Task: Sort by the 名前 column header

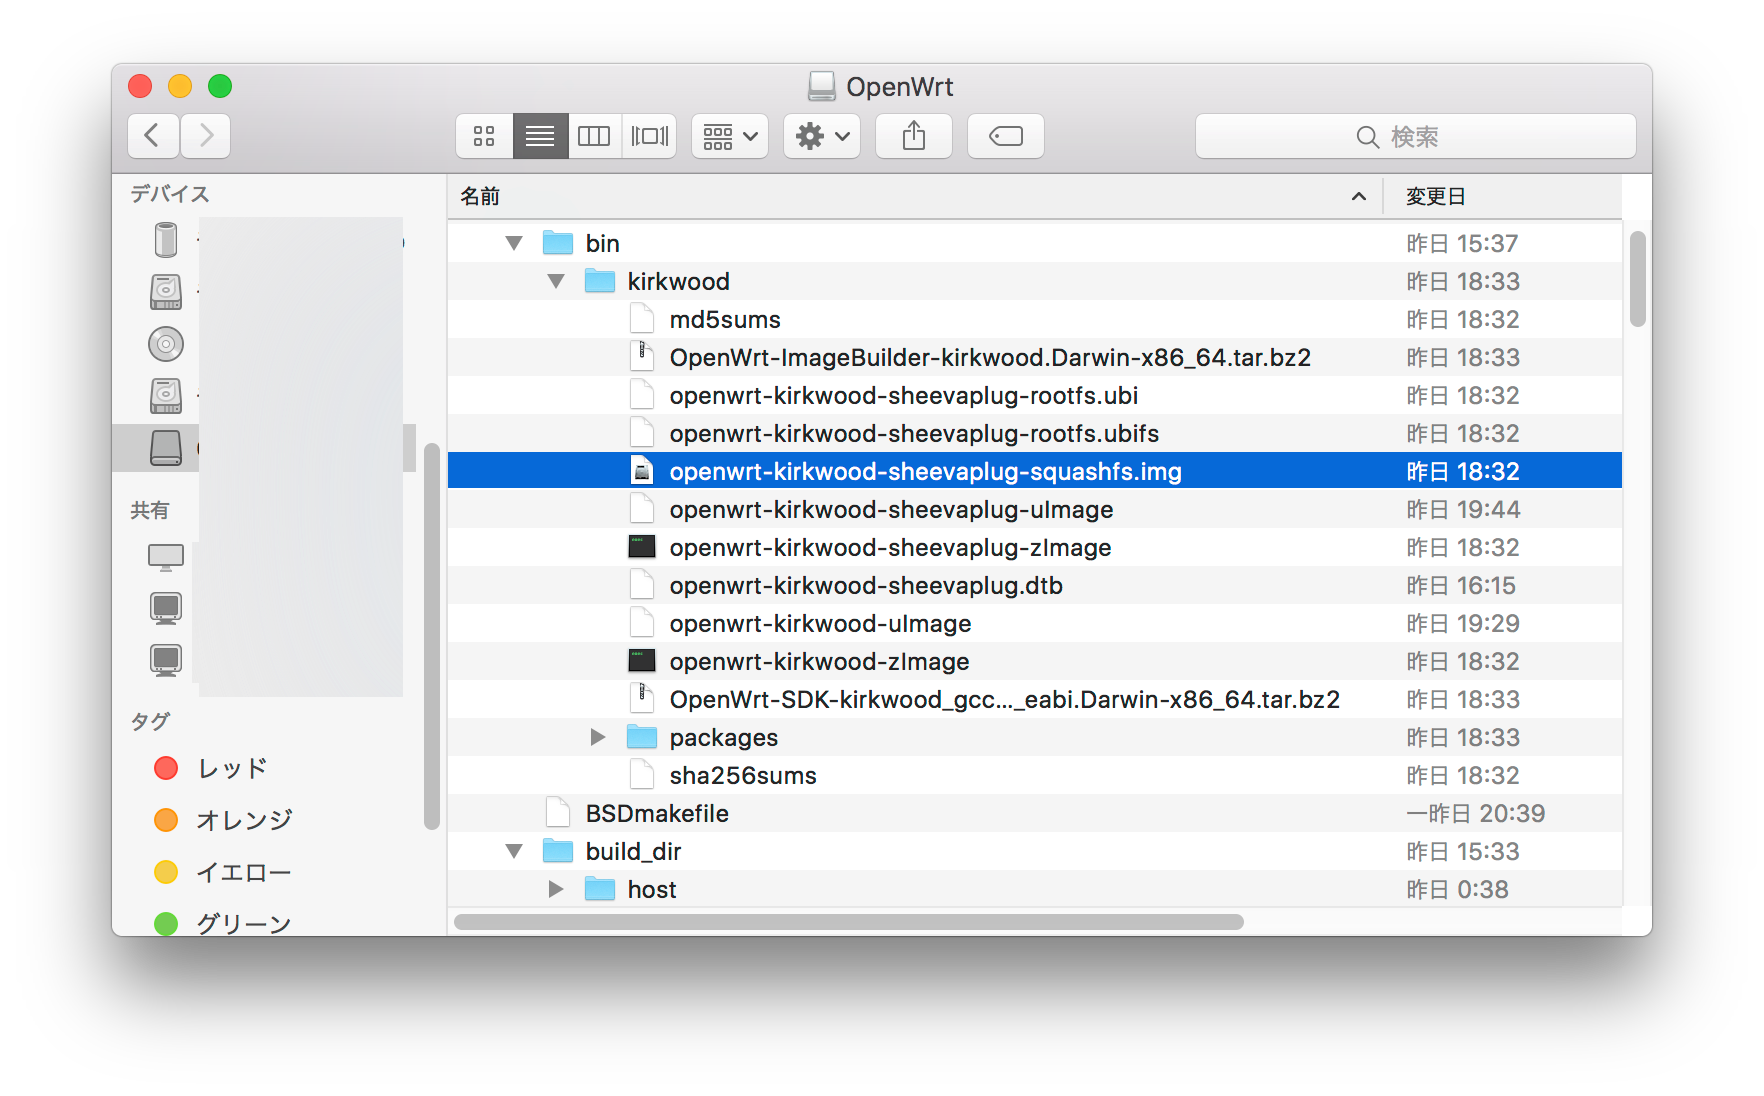Action: coord(914,196)
